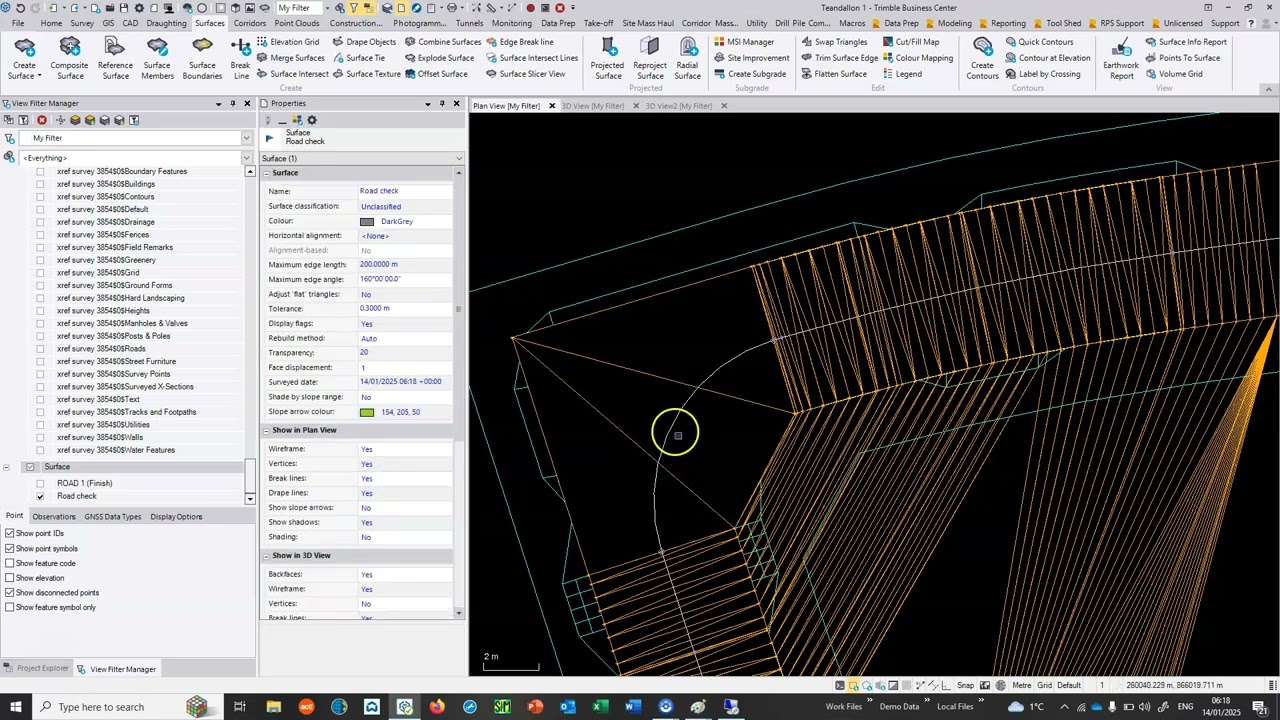This screenshot has height=720, width=1280.
Task: Click the Surface Info Report tool
Action: [1186, 42]
